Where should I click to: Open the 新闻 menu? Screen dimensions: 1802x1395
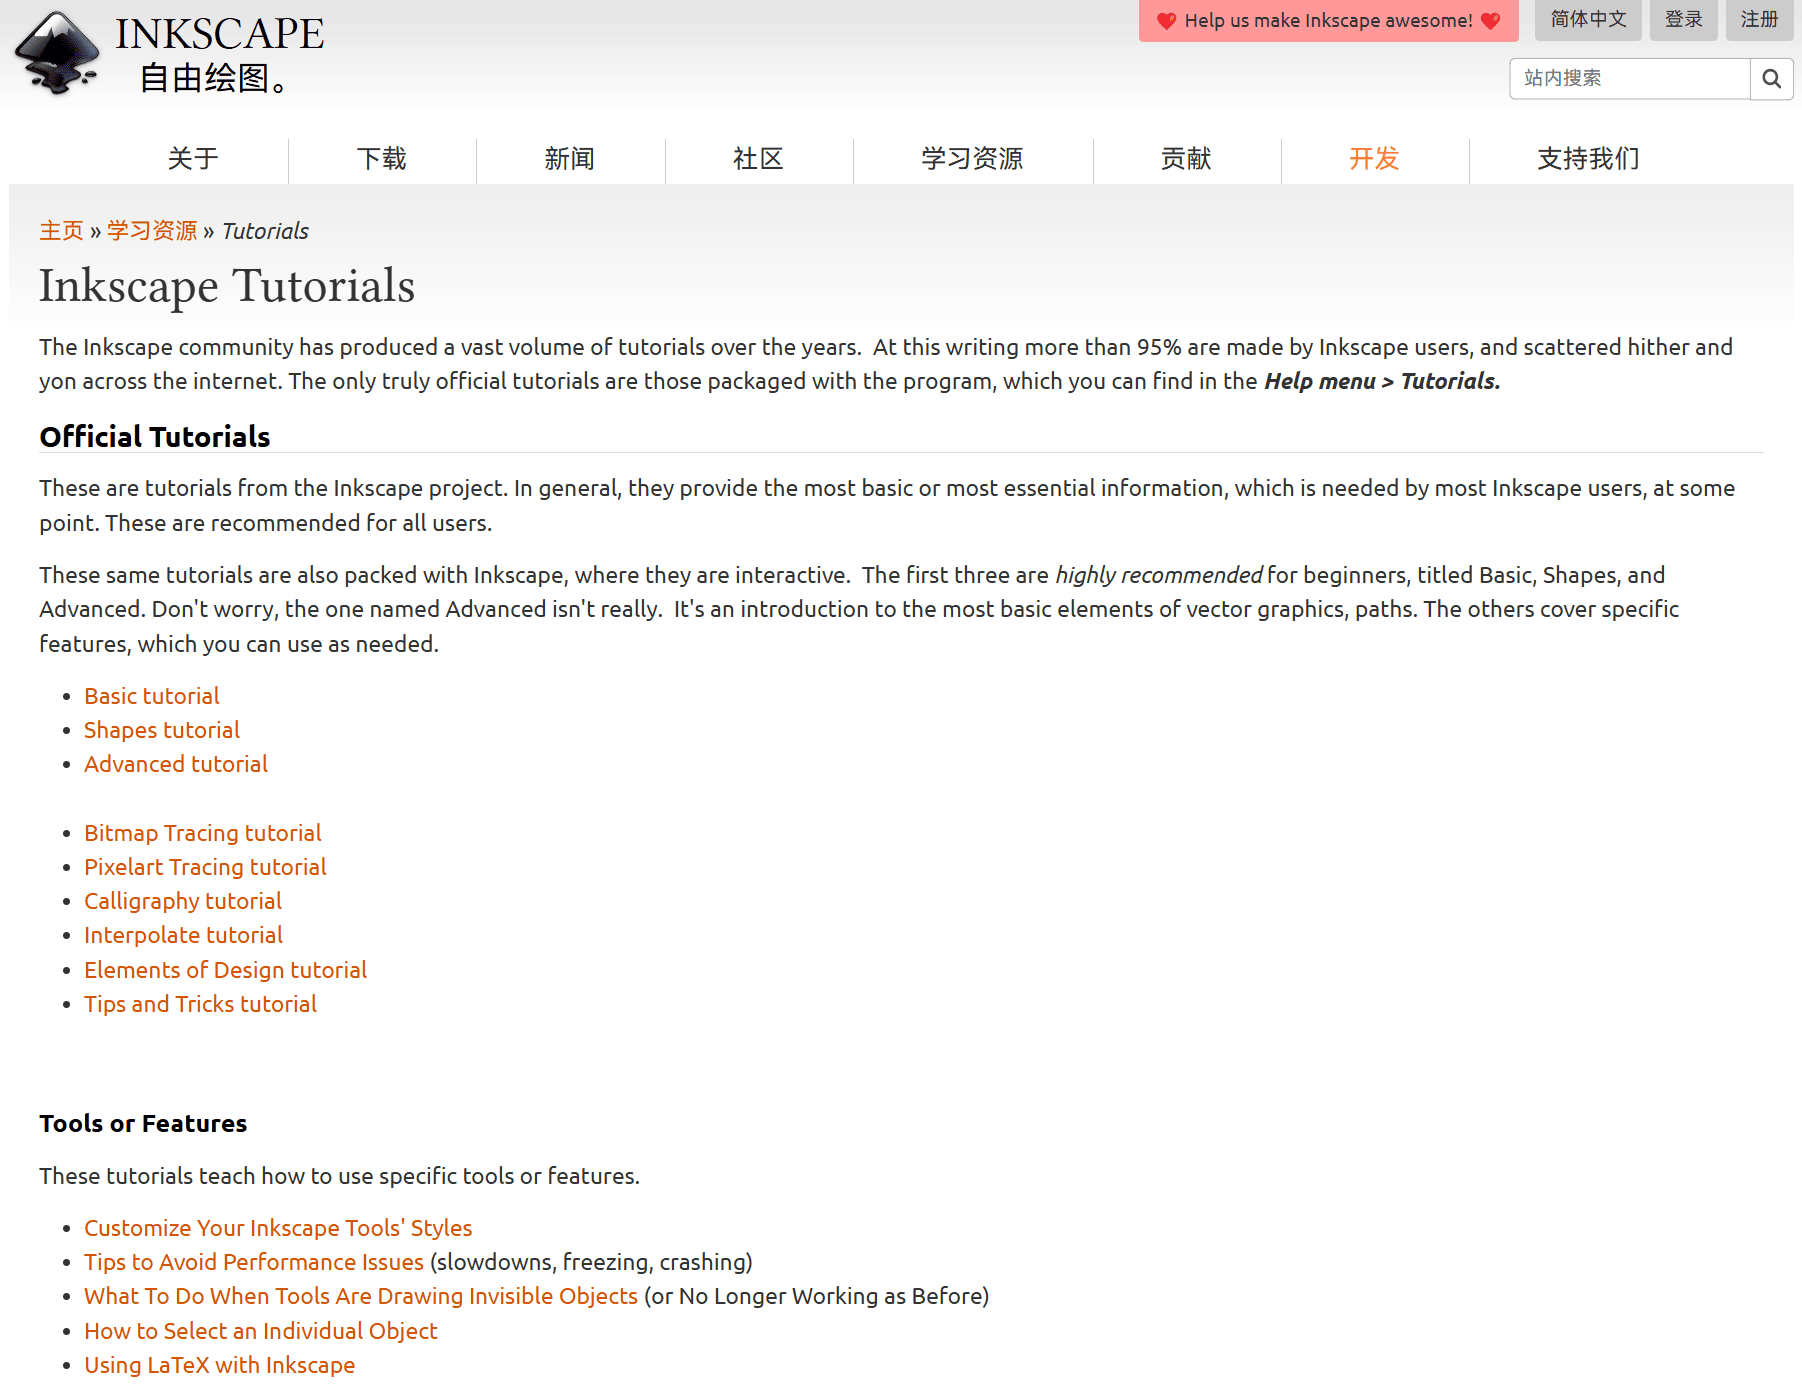(570, 159)
